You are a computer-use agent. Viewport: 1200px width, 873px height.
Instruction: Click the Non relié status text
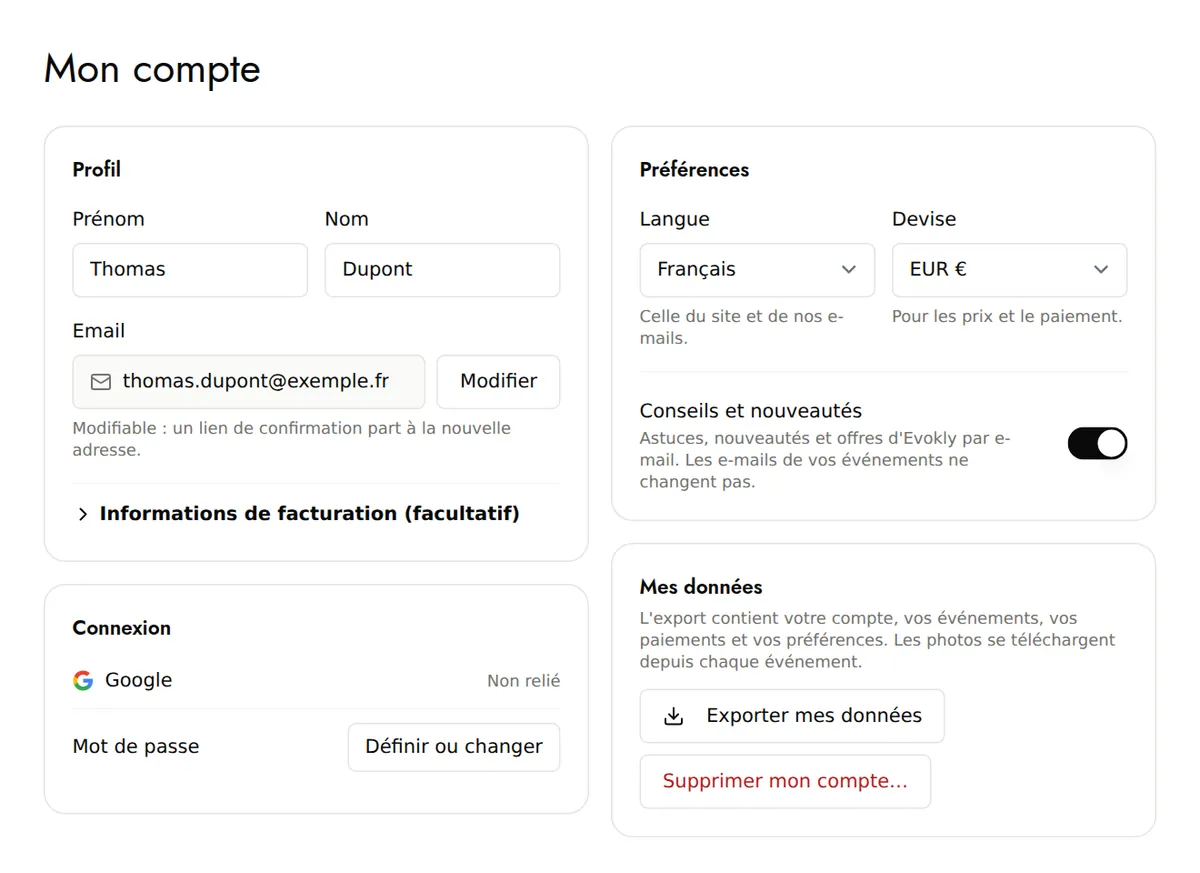point(524,681)
